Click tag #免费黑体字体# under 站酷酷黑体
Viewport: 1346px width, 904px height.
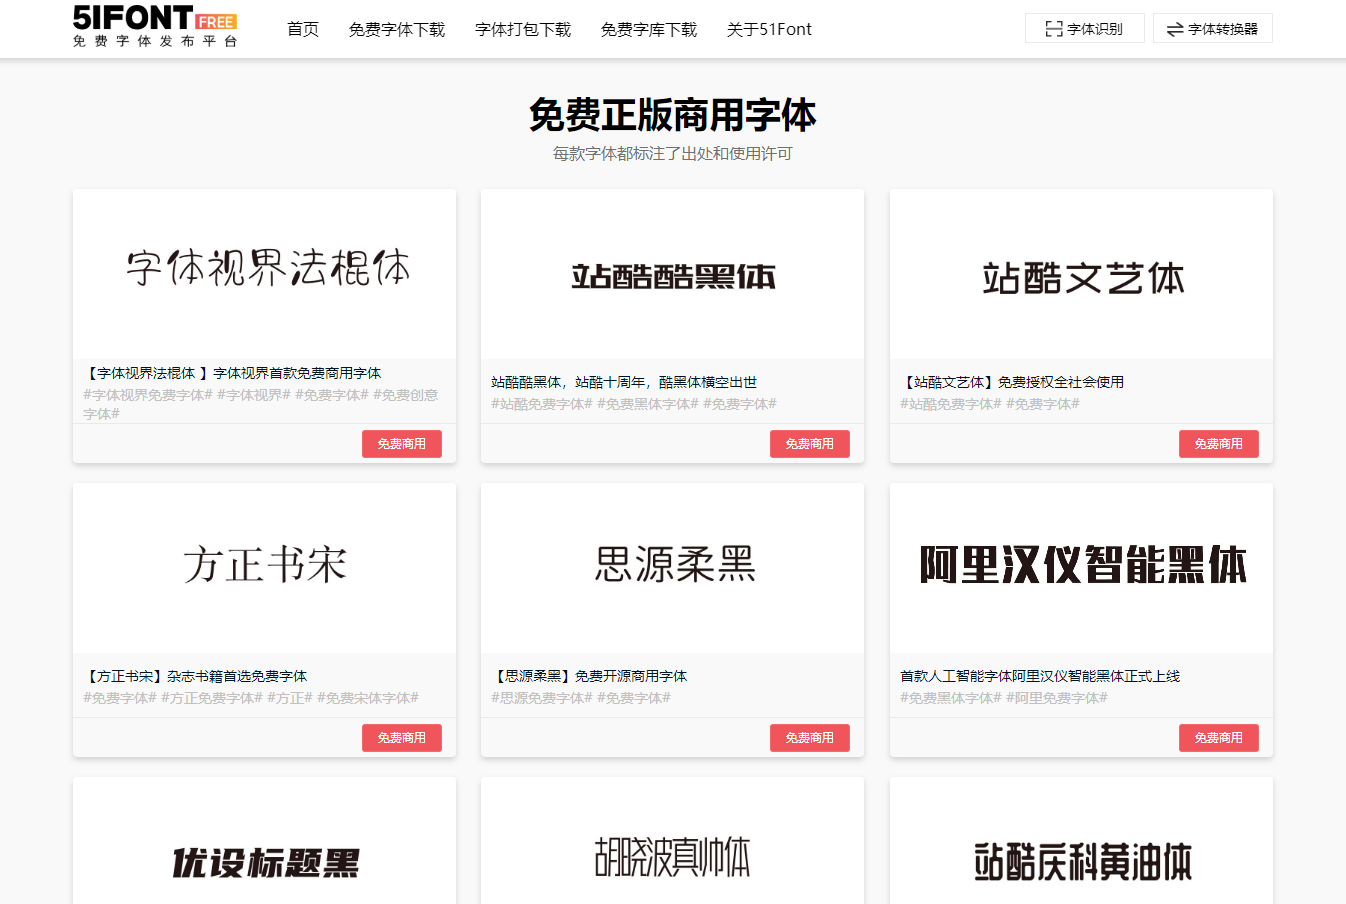coord(648,404)
